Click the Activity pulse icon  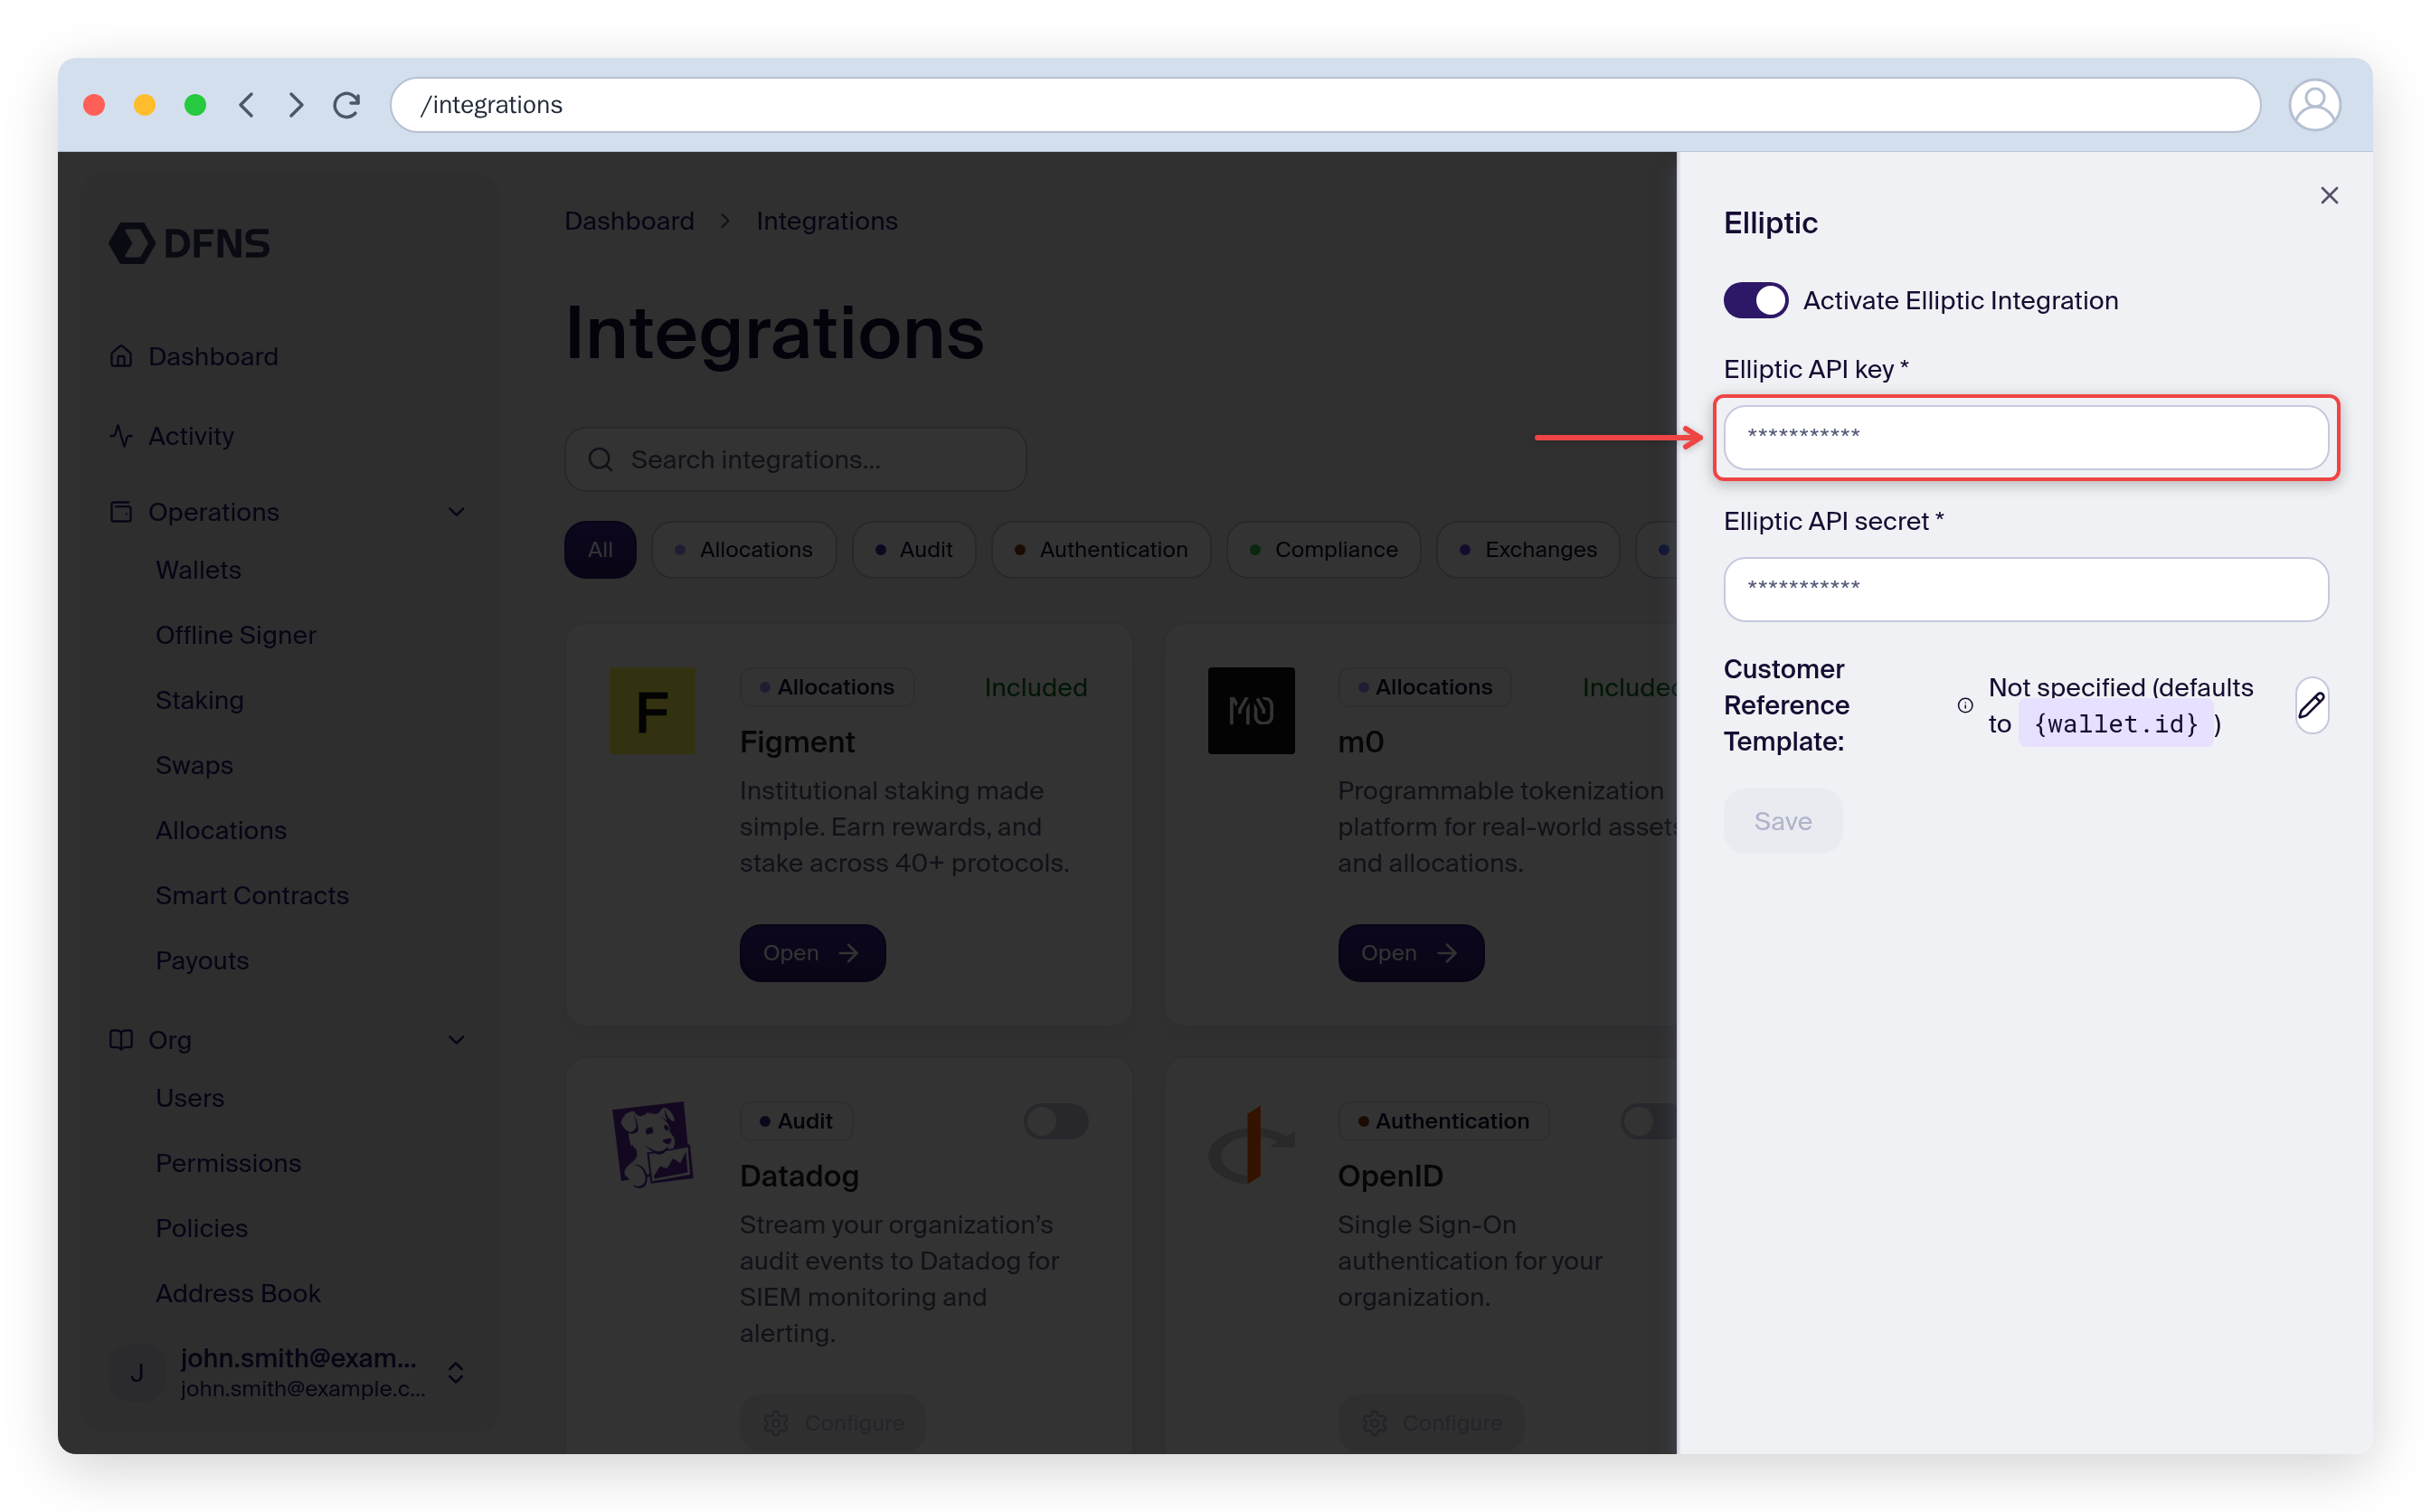pyautogui.click(x=121, y=437)
